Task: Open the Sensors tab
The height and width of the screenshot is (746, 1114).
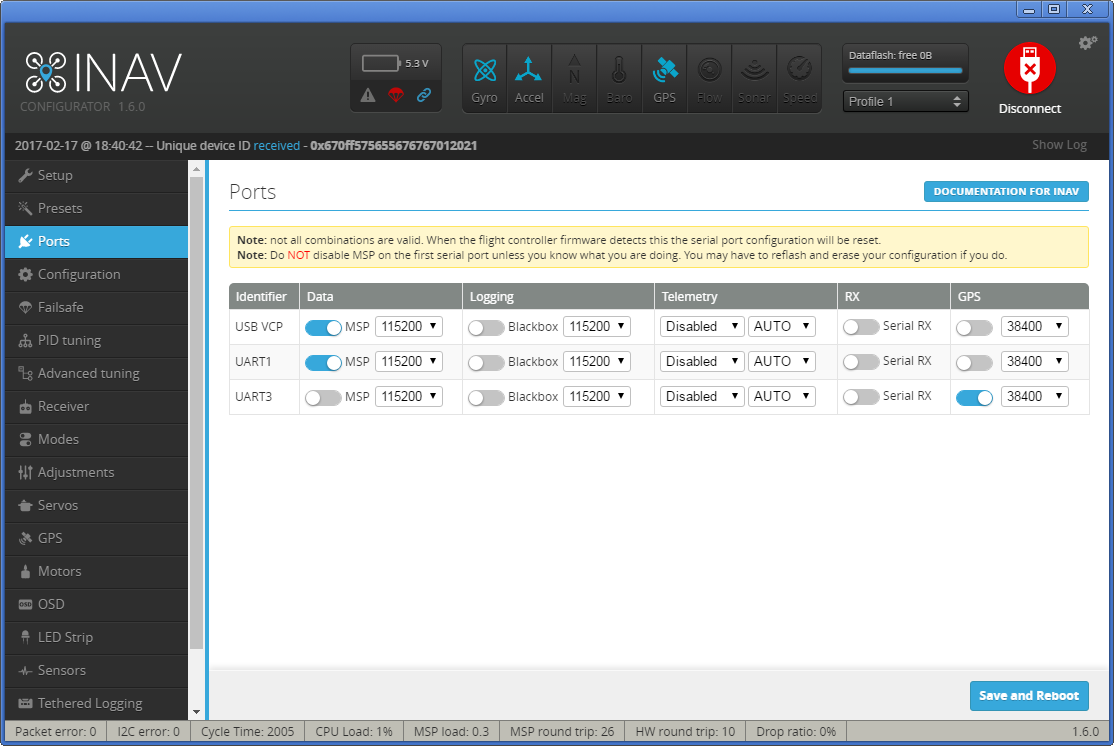Action: [x=97, y=671]
